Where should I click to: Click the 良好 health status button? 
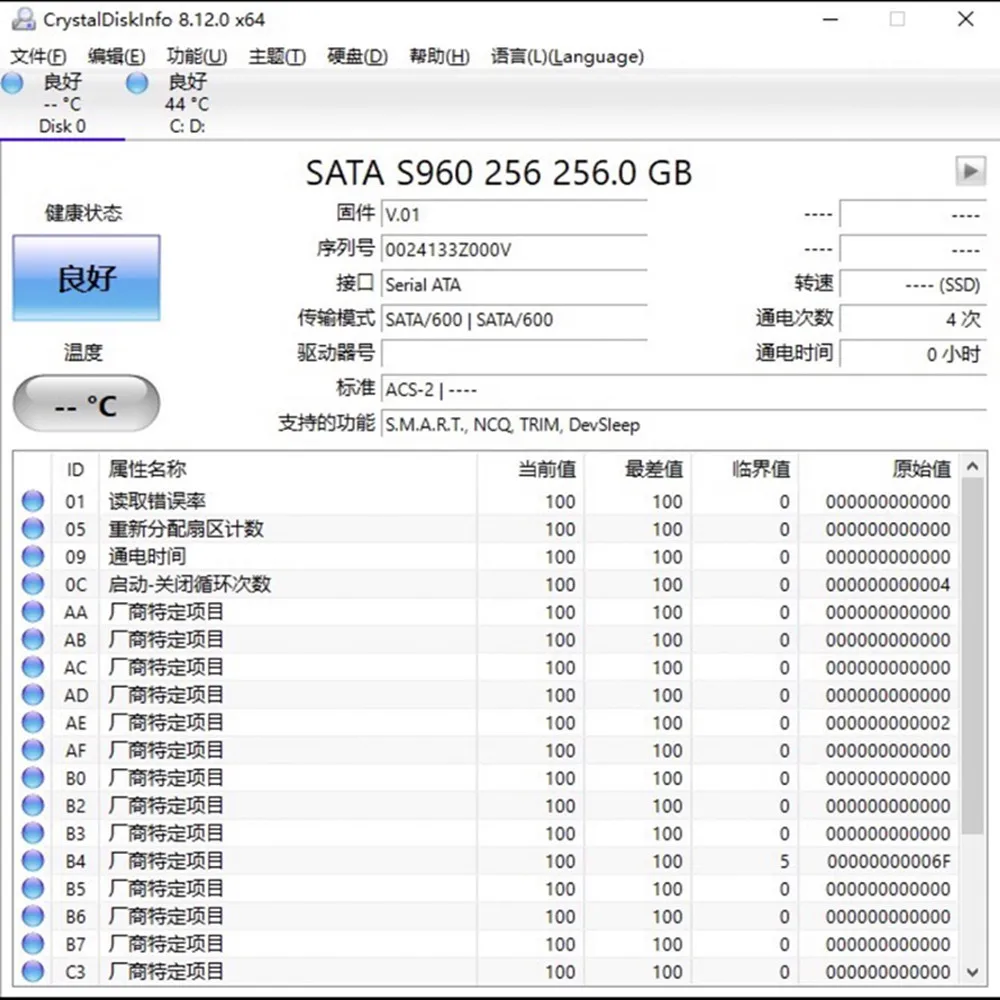pos(86,278)
